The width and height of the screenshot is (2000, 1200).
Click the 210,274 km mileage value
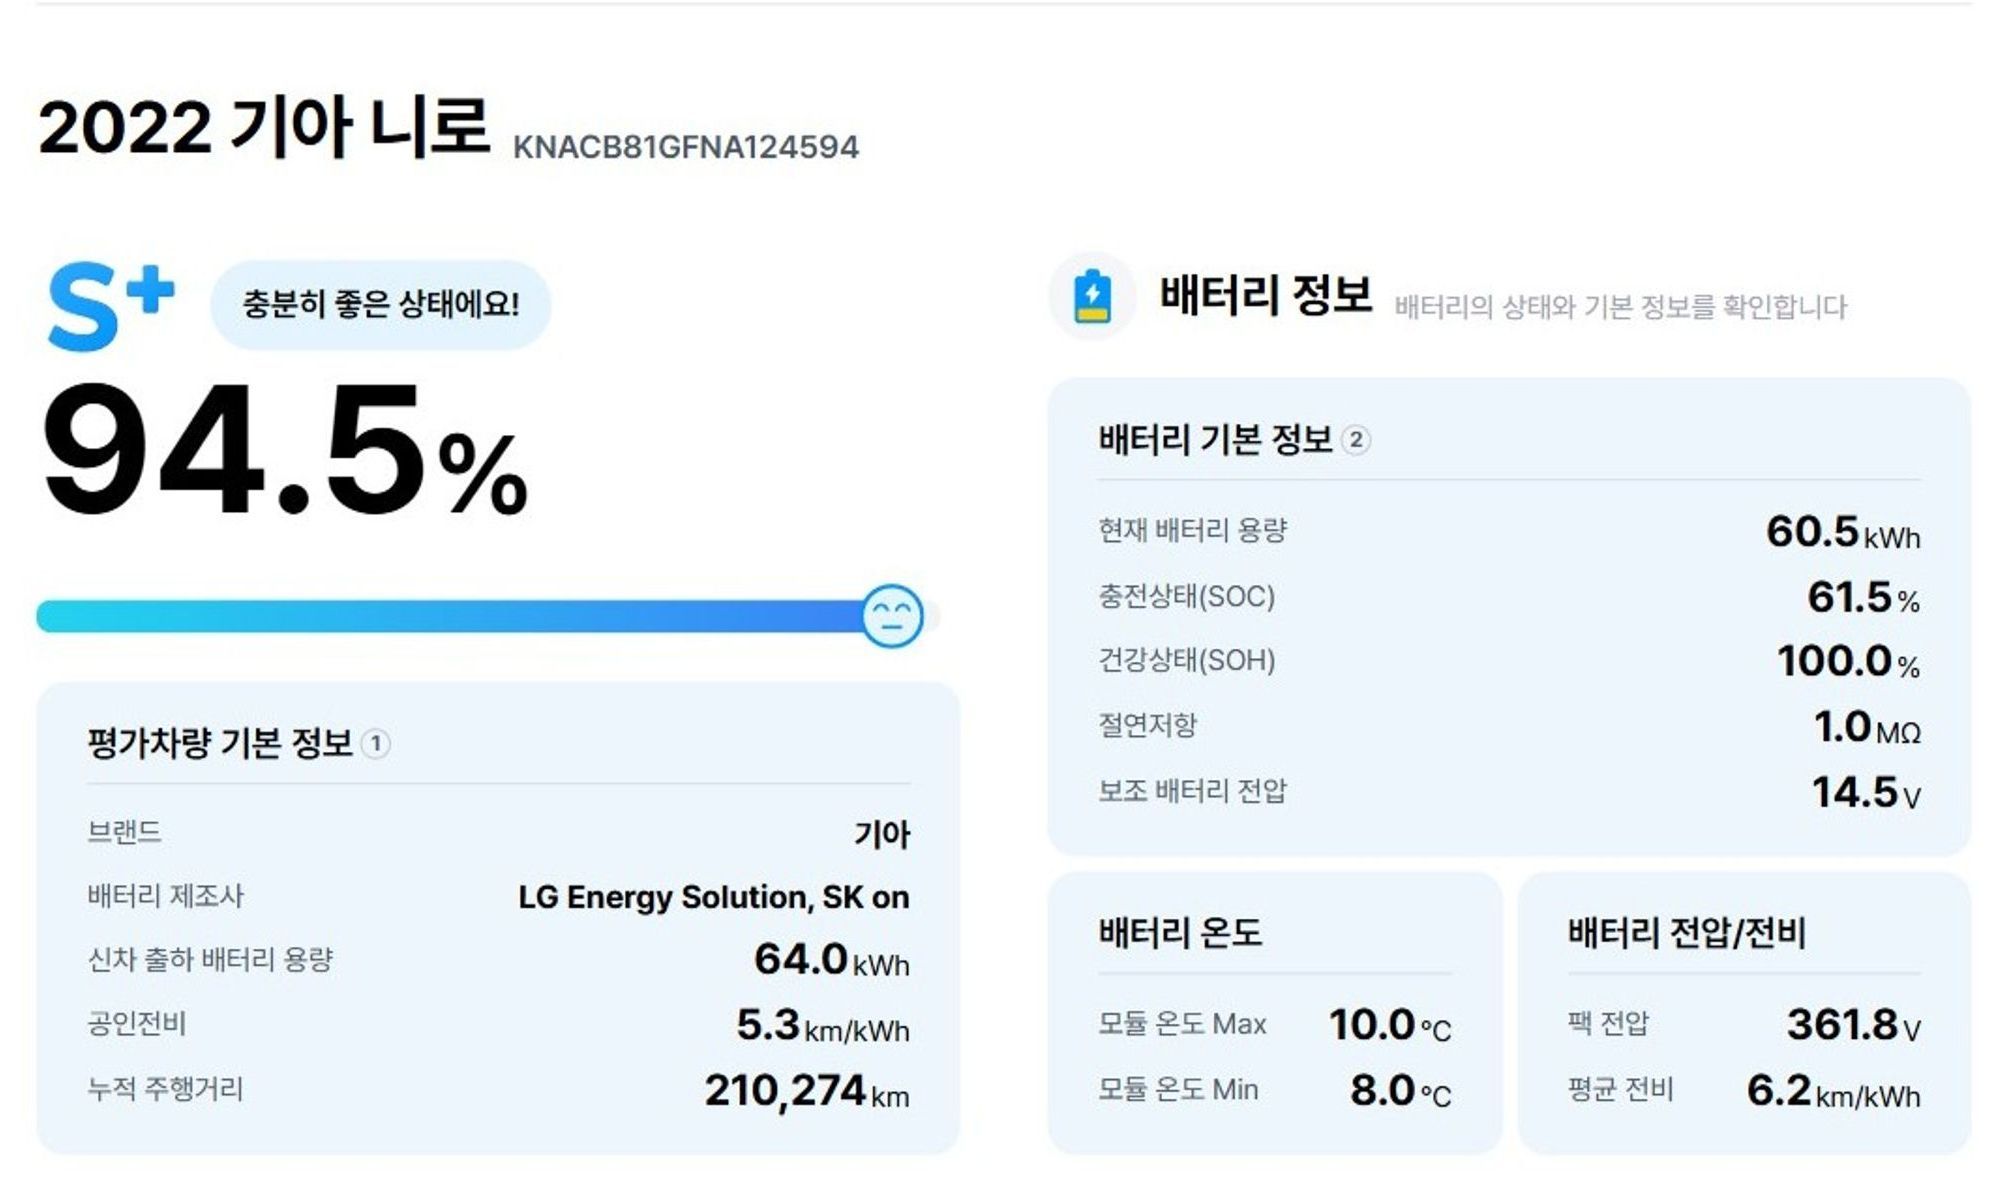[x=806, y=1091]
